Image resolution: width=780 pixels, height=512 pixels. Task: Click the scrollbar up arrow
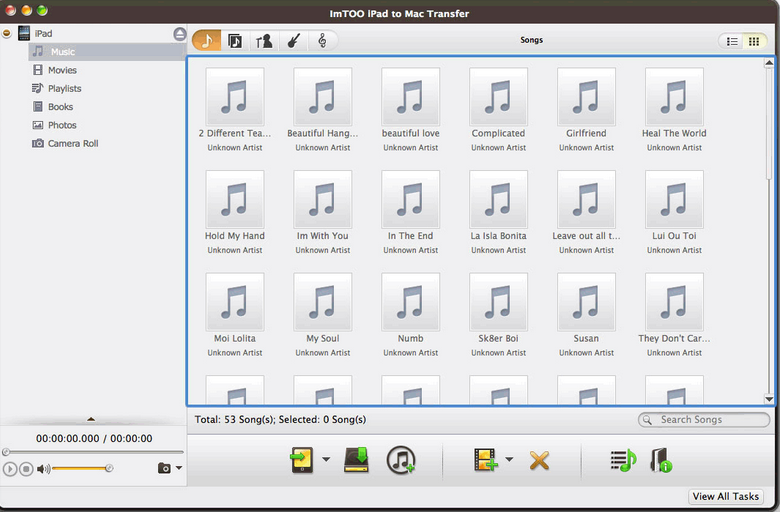click(769, 63)
